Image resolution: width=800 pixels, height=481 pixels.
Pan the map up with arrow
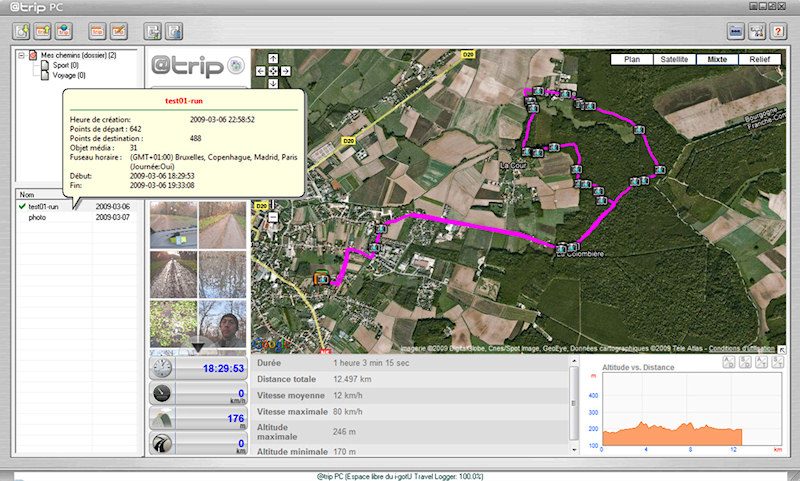(x=273, y=59)
